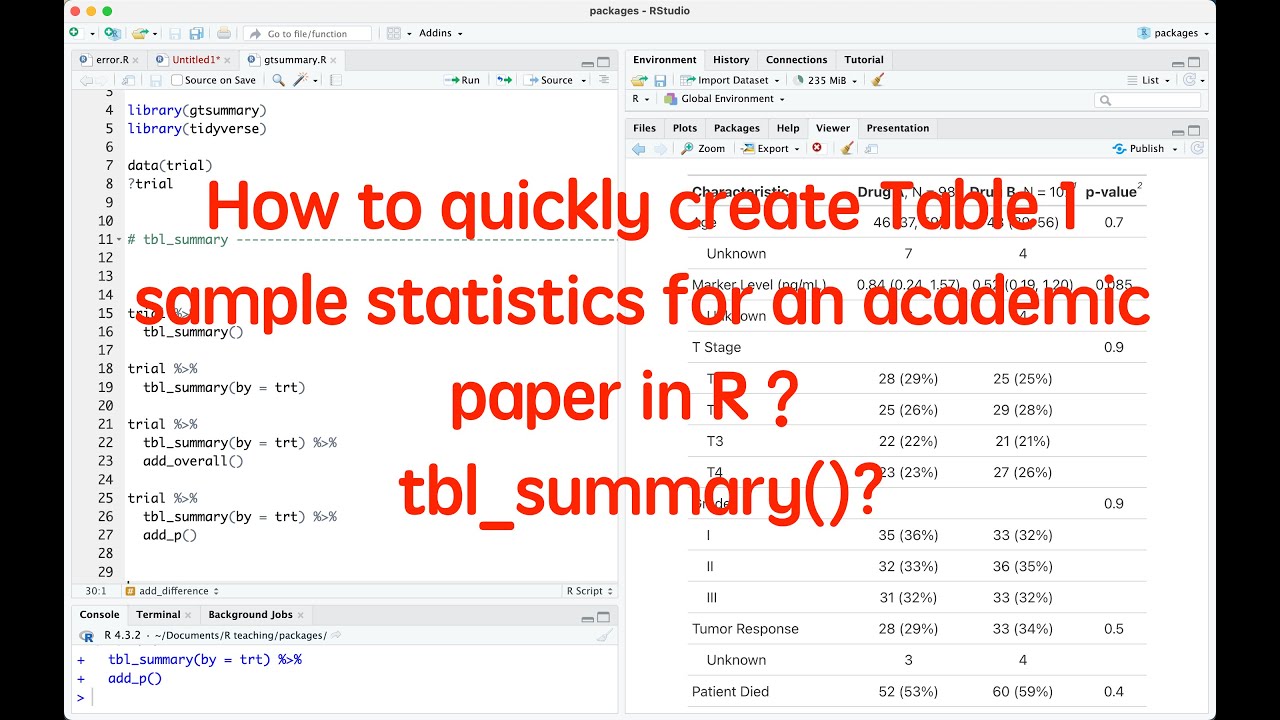Open the packages project dropdown
1280x720 pixels.
tap(1173, 33)
